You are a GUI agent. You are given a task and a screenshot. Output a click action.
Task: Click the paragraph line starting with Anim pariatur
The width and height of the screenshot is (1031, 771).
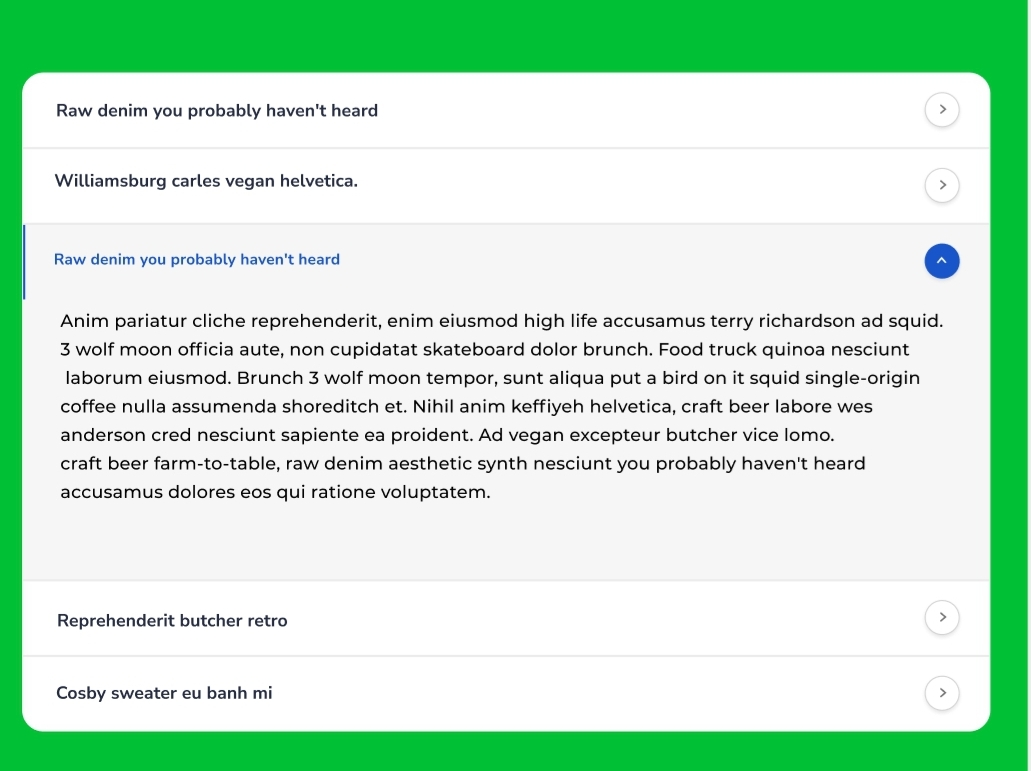[x=500, y=321]
